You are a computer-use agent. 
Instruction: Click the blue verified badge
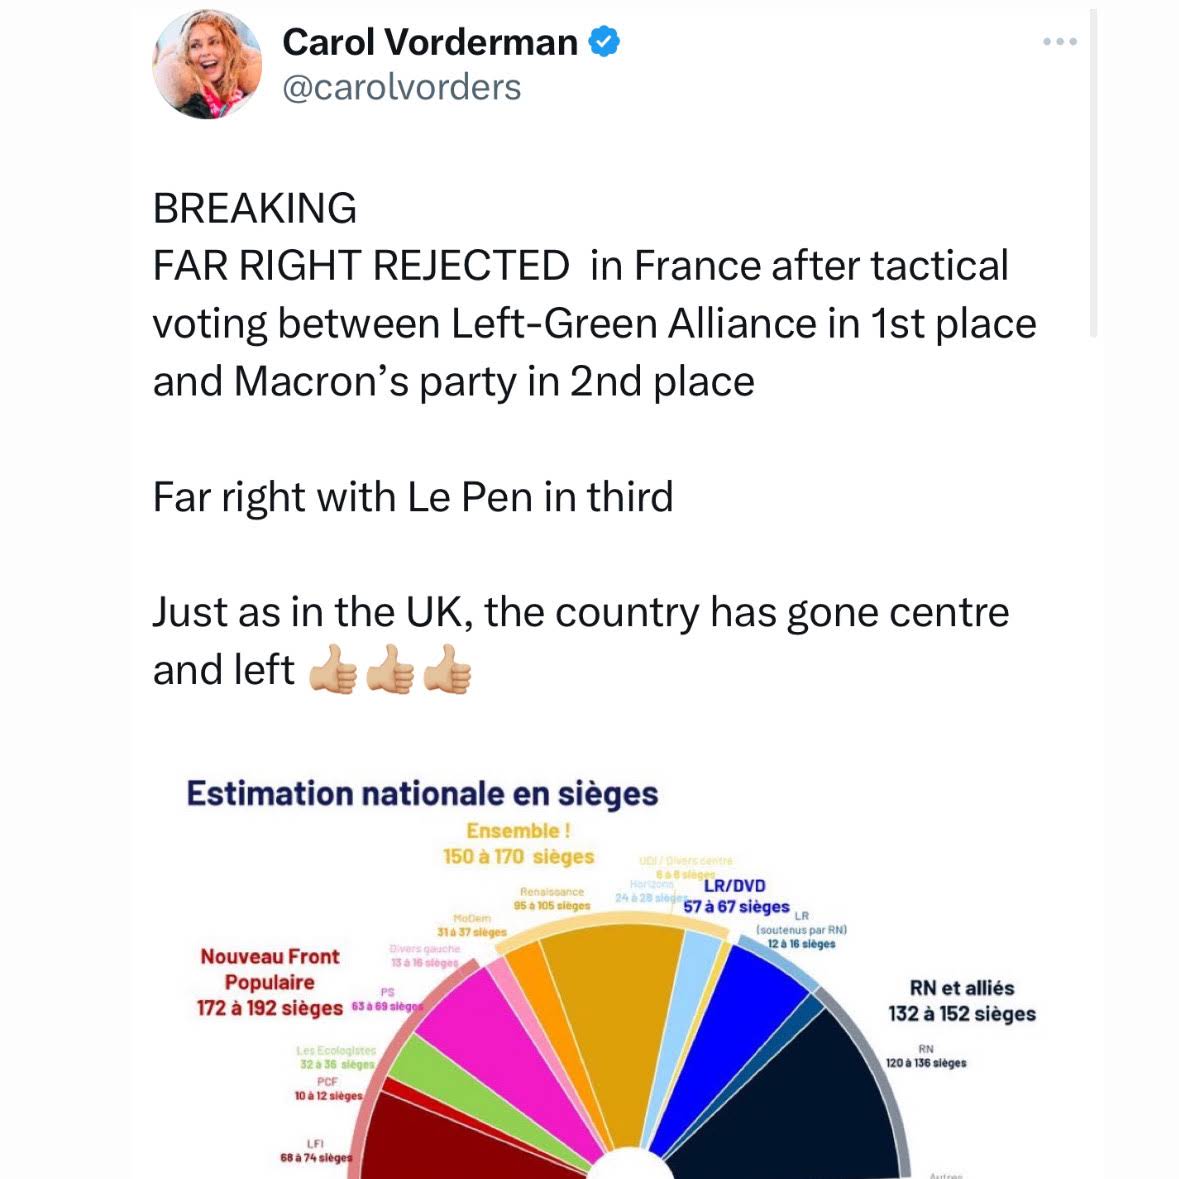604,42
